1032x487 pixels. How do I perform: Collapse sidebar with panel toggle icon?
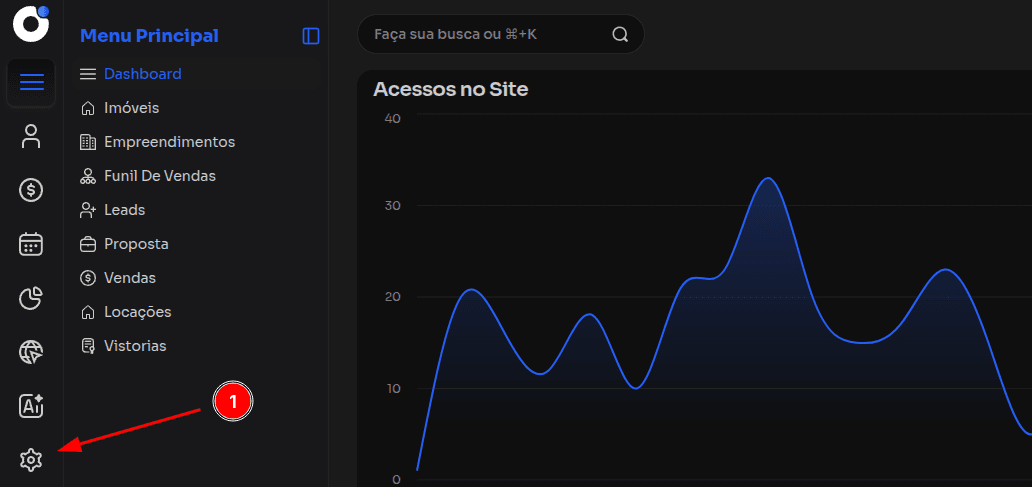tap(311, 36)
